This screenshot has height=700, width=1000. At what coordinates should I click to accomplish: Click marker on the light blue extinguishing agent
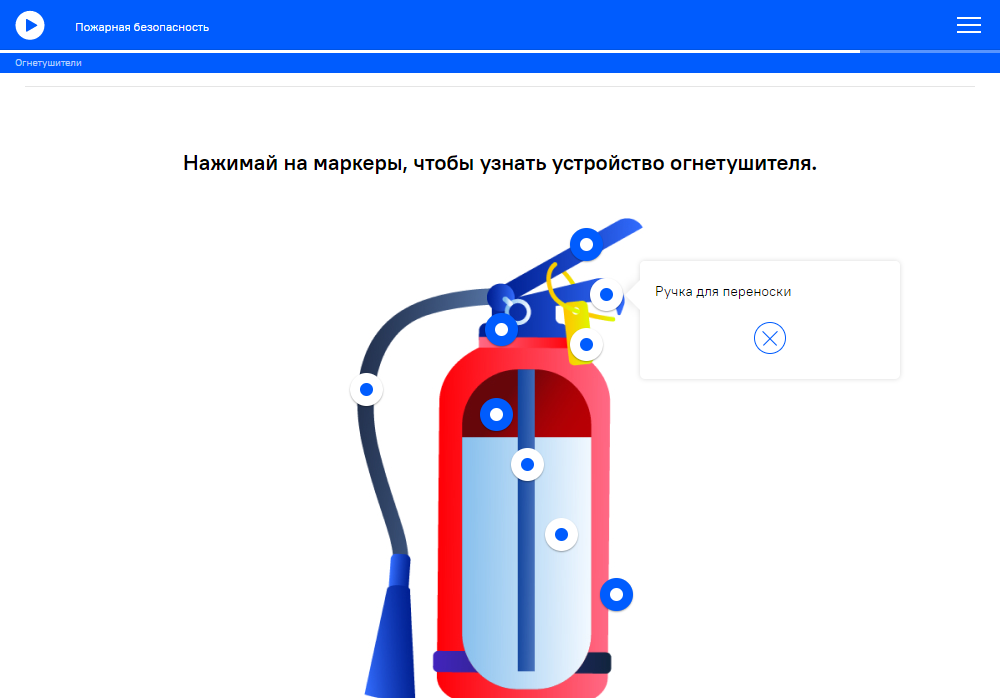click(561, 534)
